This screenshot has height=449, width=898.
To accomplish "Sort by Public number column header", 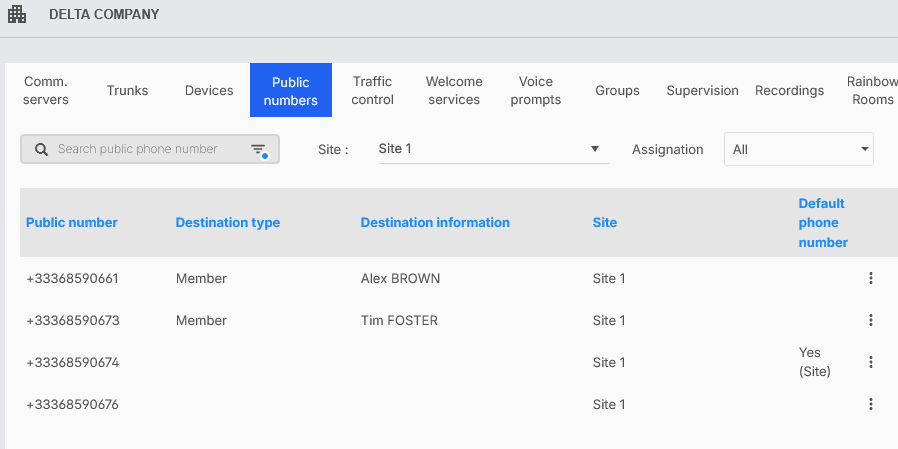I will coord(72,223).
